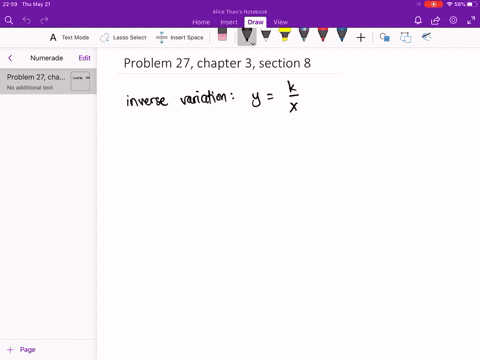Pick the yellow highlighter
The image size is (480, 360).
(x=284, y=35)
